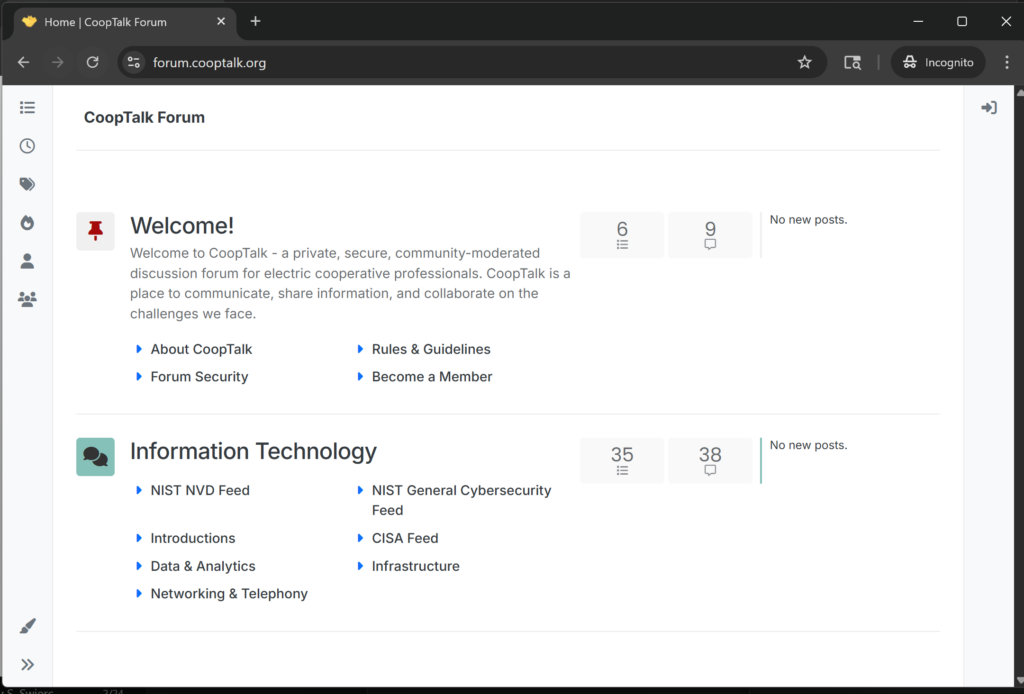Screen dimensions: 1024x694
Task: Open the Networking & Telephony board
Action: [229, 593]
